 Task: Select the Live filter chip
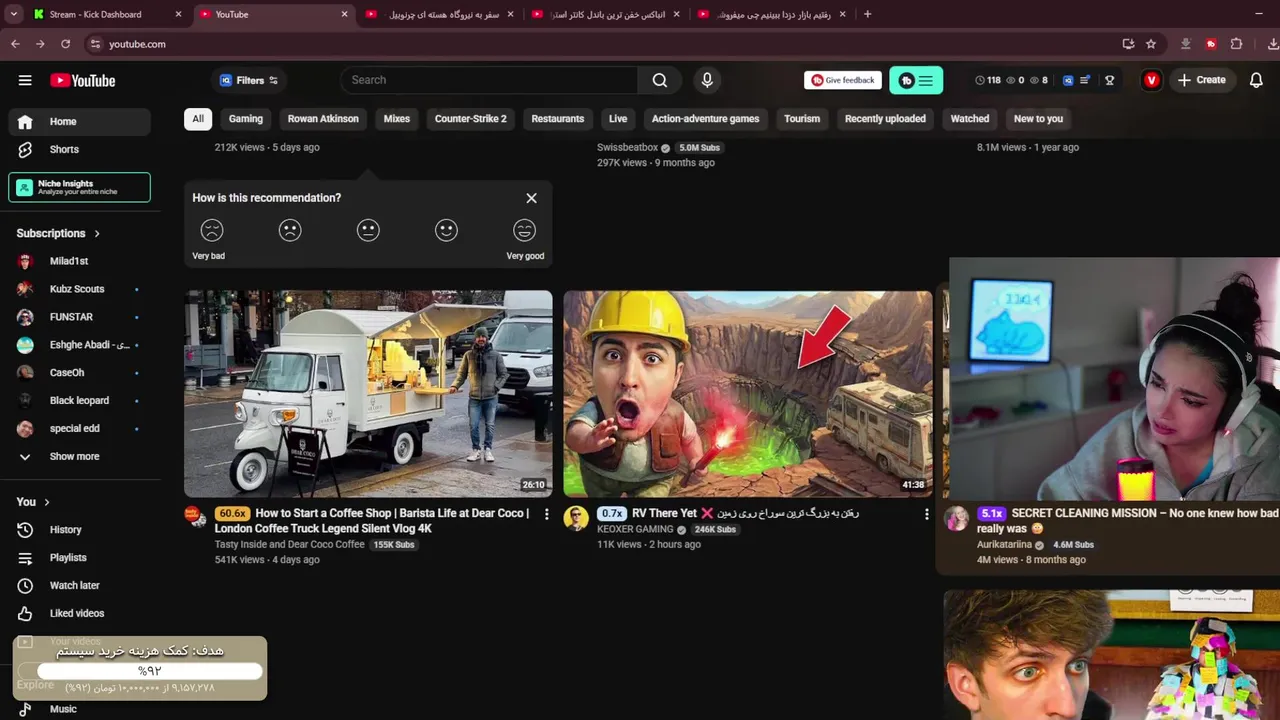point(618,119)
